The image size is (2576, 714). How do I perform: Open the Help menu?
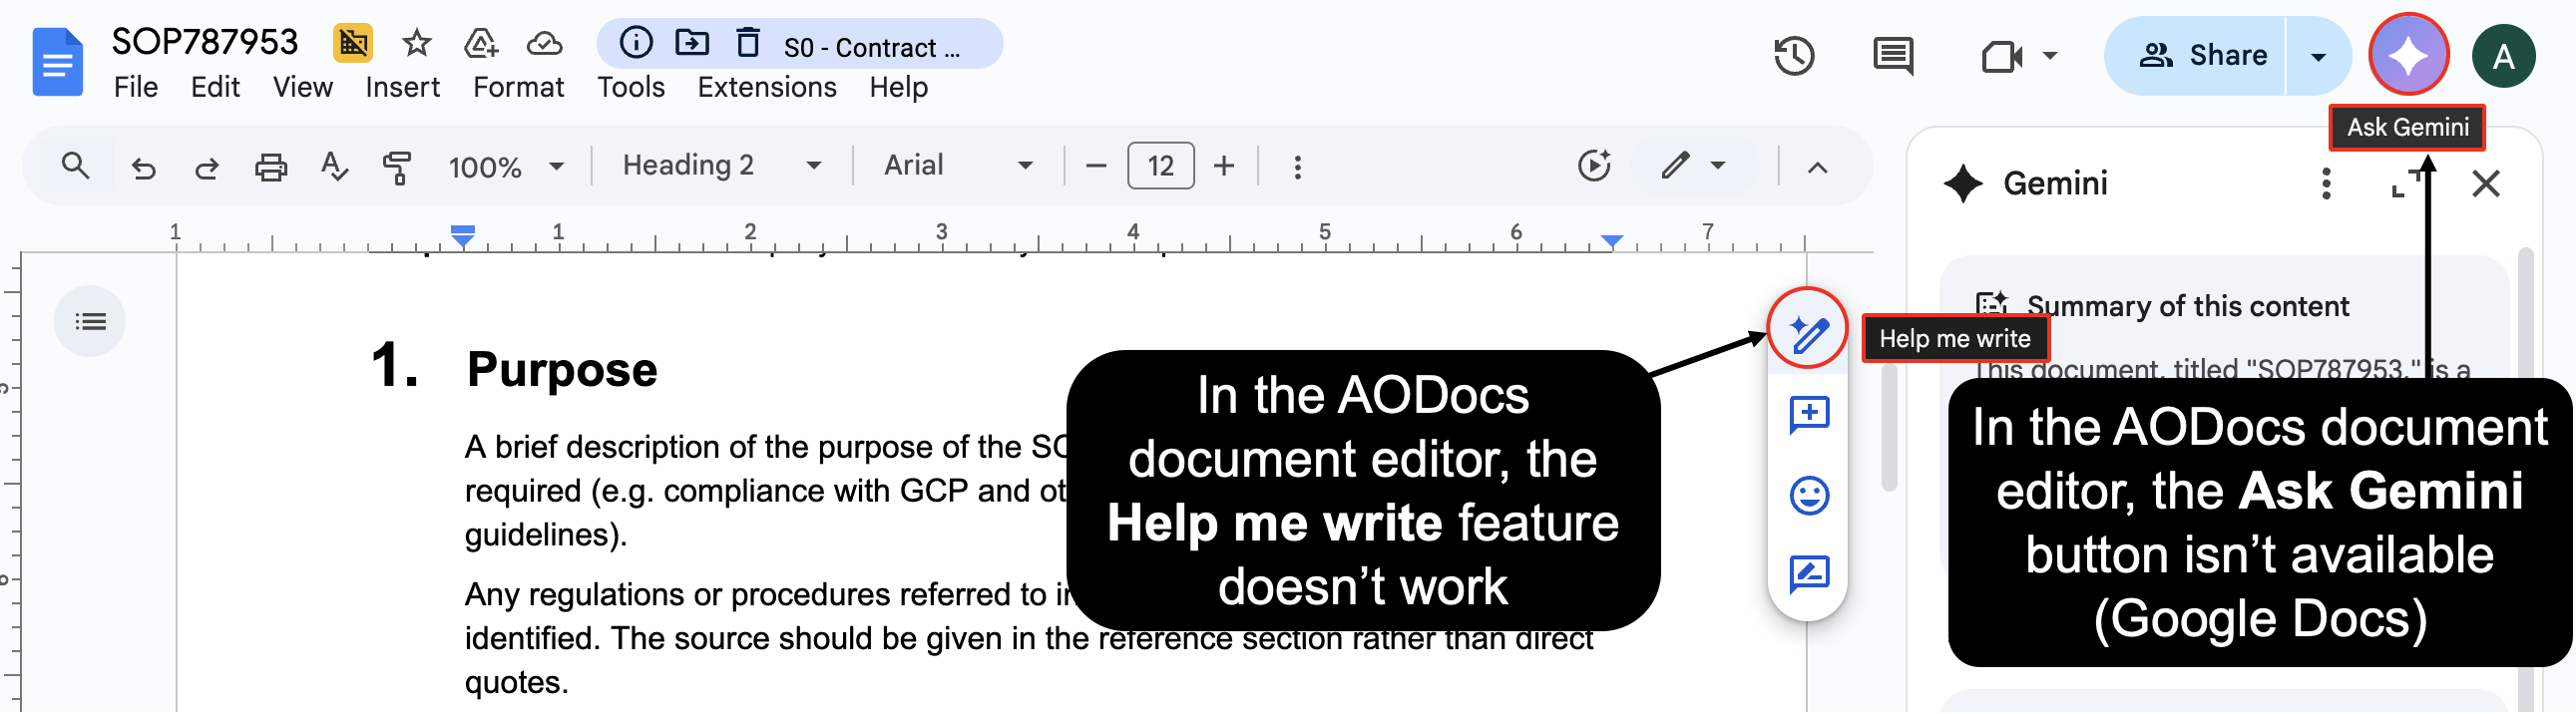click(x=898, y=88)
